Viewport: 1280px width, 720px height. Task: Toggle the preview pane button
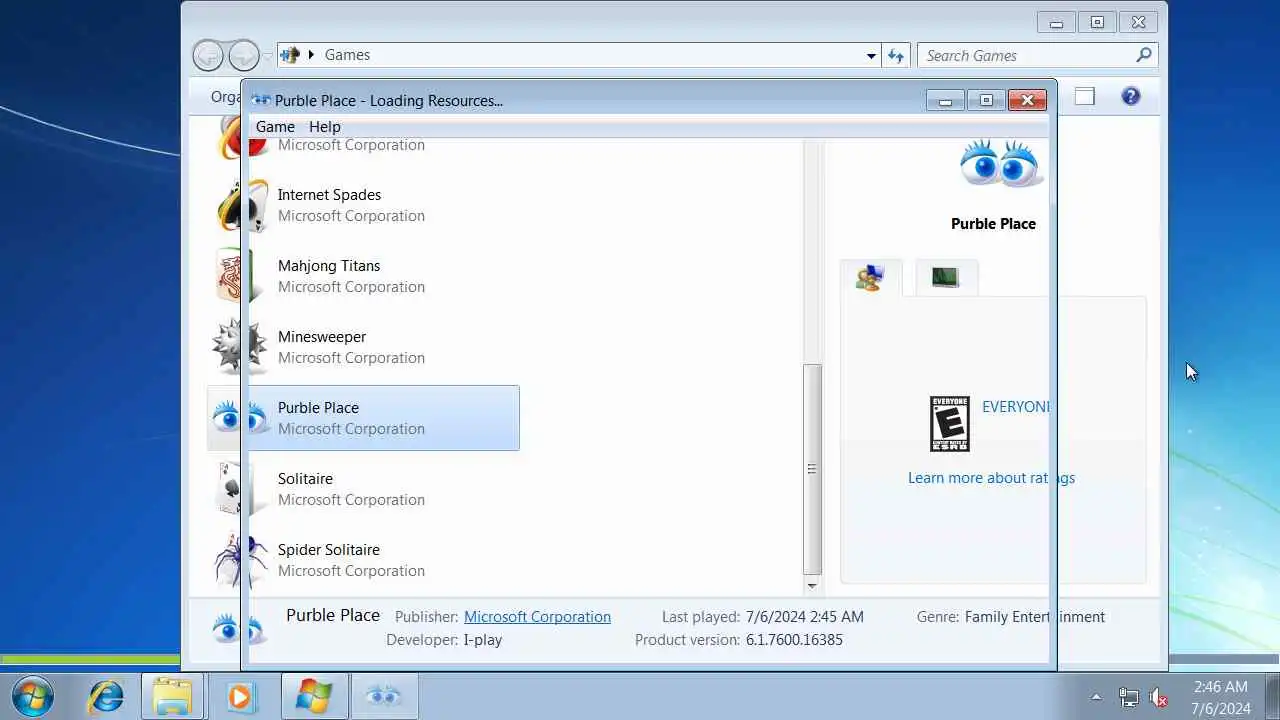1085,96
